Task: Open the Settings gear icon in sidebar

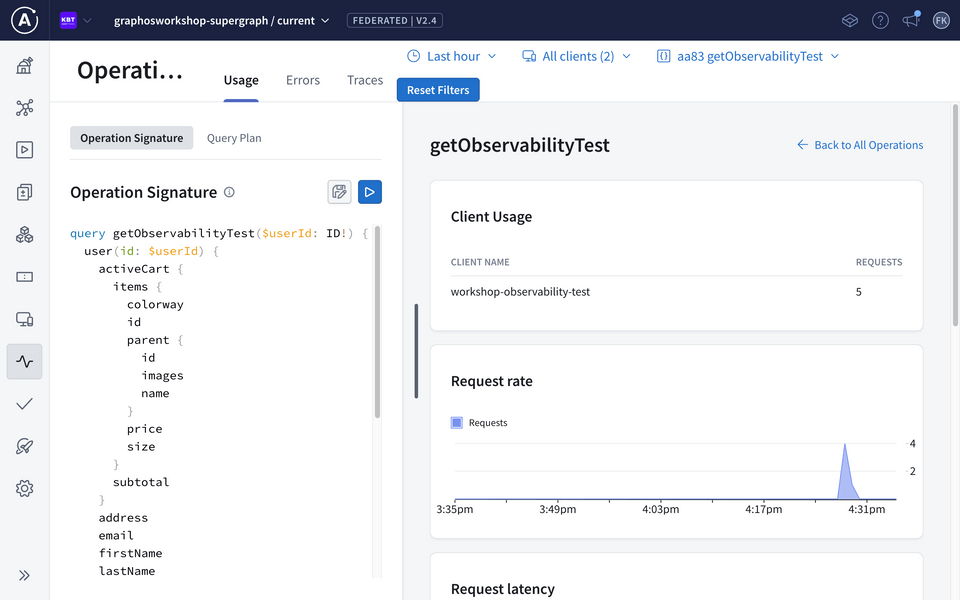Action: (x=24, y=489)
